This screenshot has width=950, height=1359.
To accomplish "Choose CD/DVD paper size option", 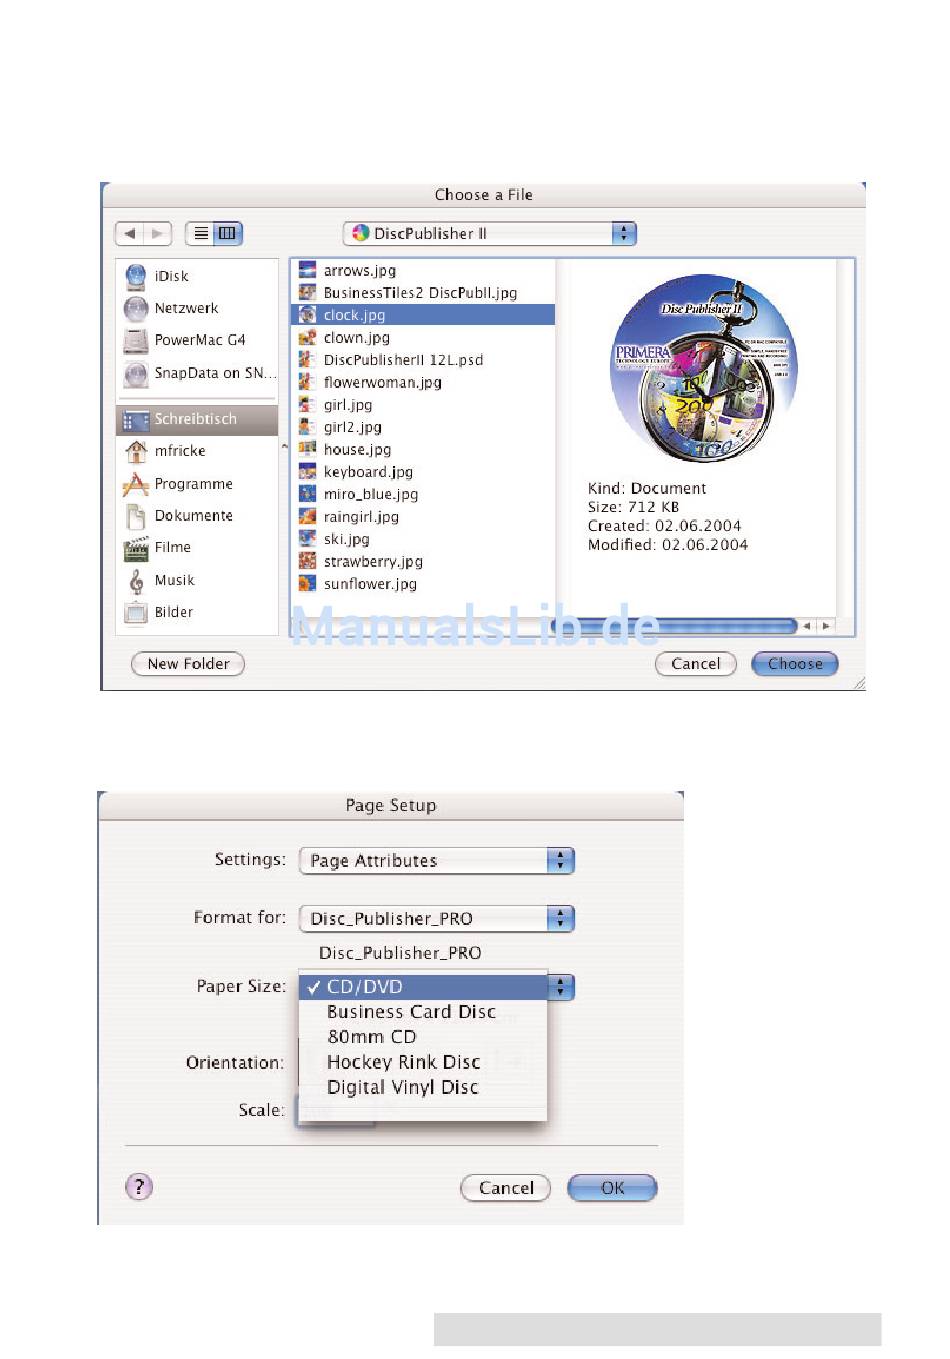I will coord(423,987).
